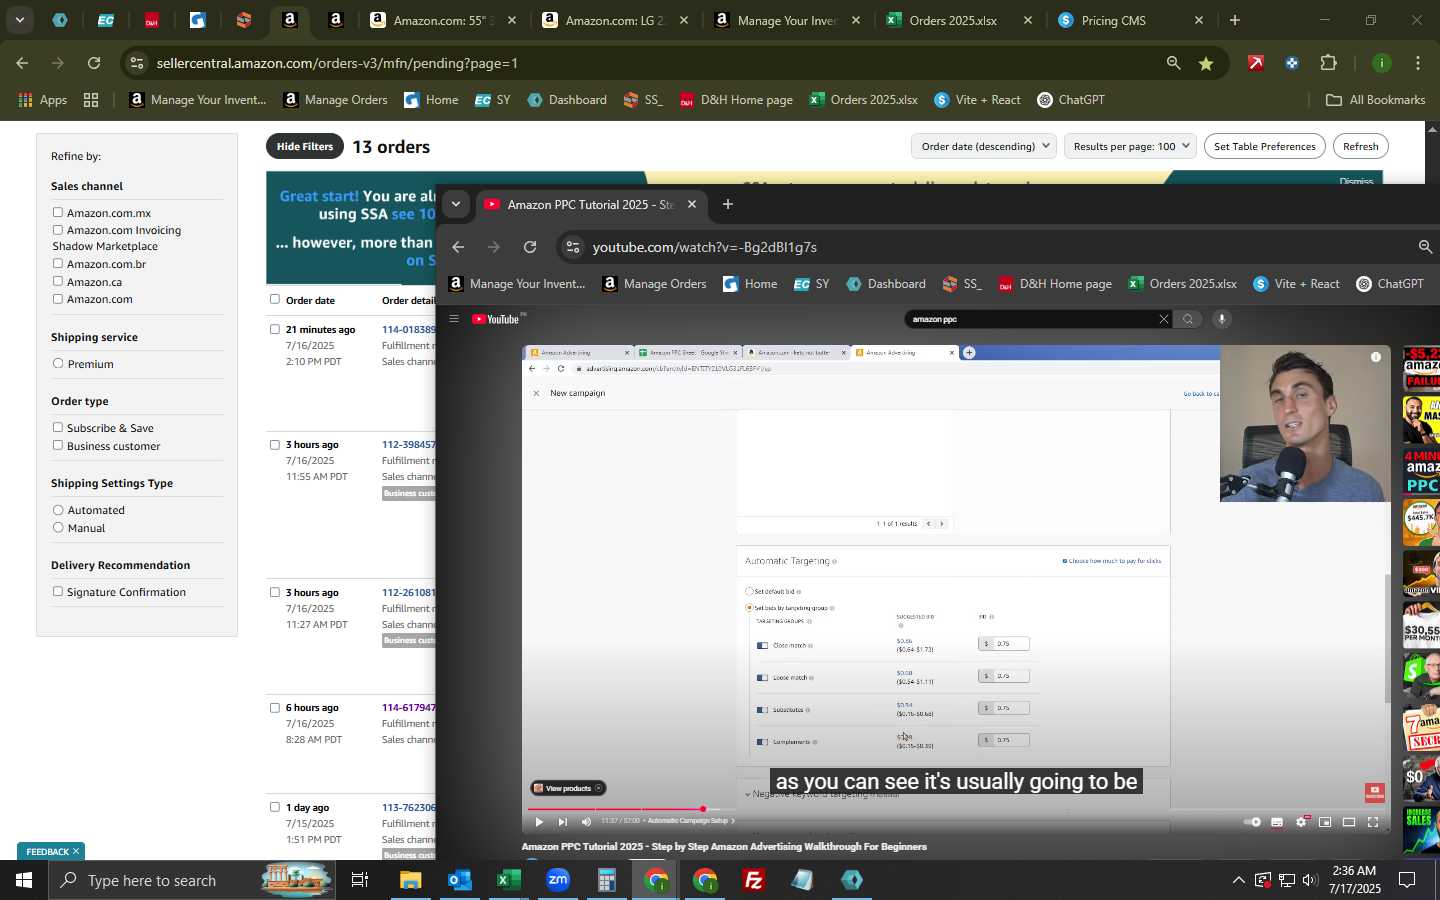Open new tab in main Chrome window
This screenshot has height=900, width=1440.
(x=1235, y=20)
